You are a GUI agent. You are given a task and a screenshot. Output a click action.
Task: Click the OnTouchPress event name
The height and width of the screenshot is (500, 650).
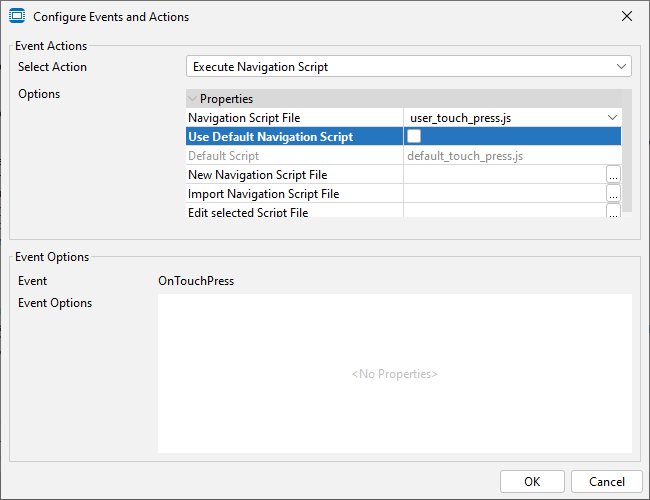click(x=196, y=281)
